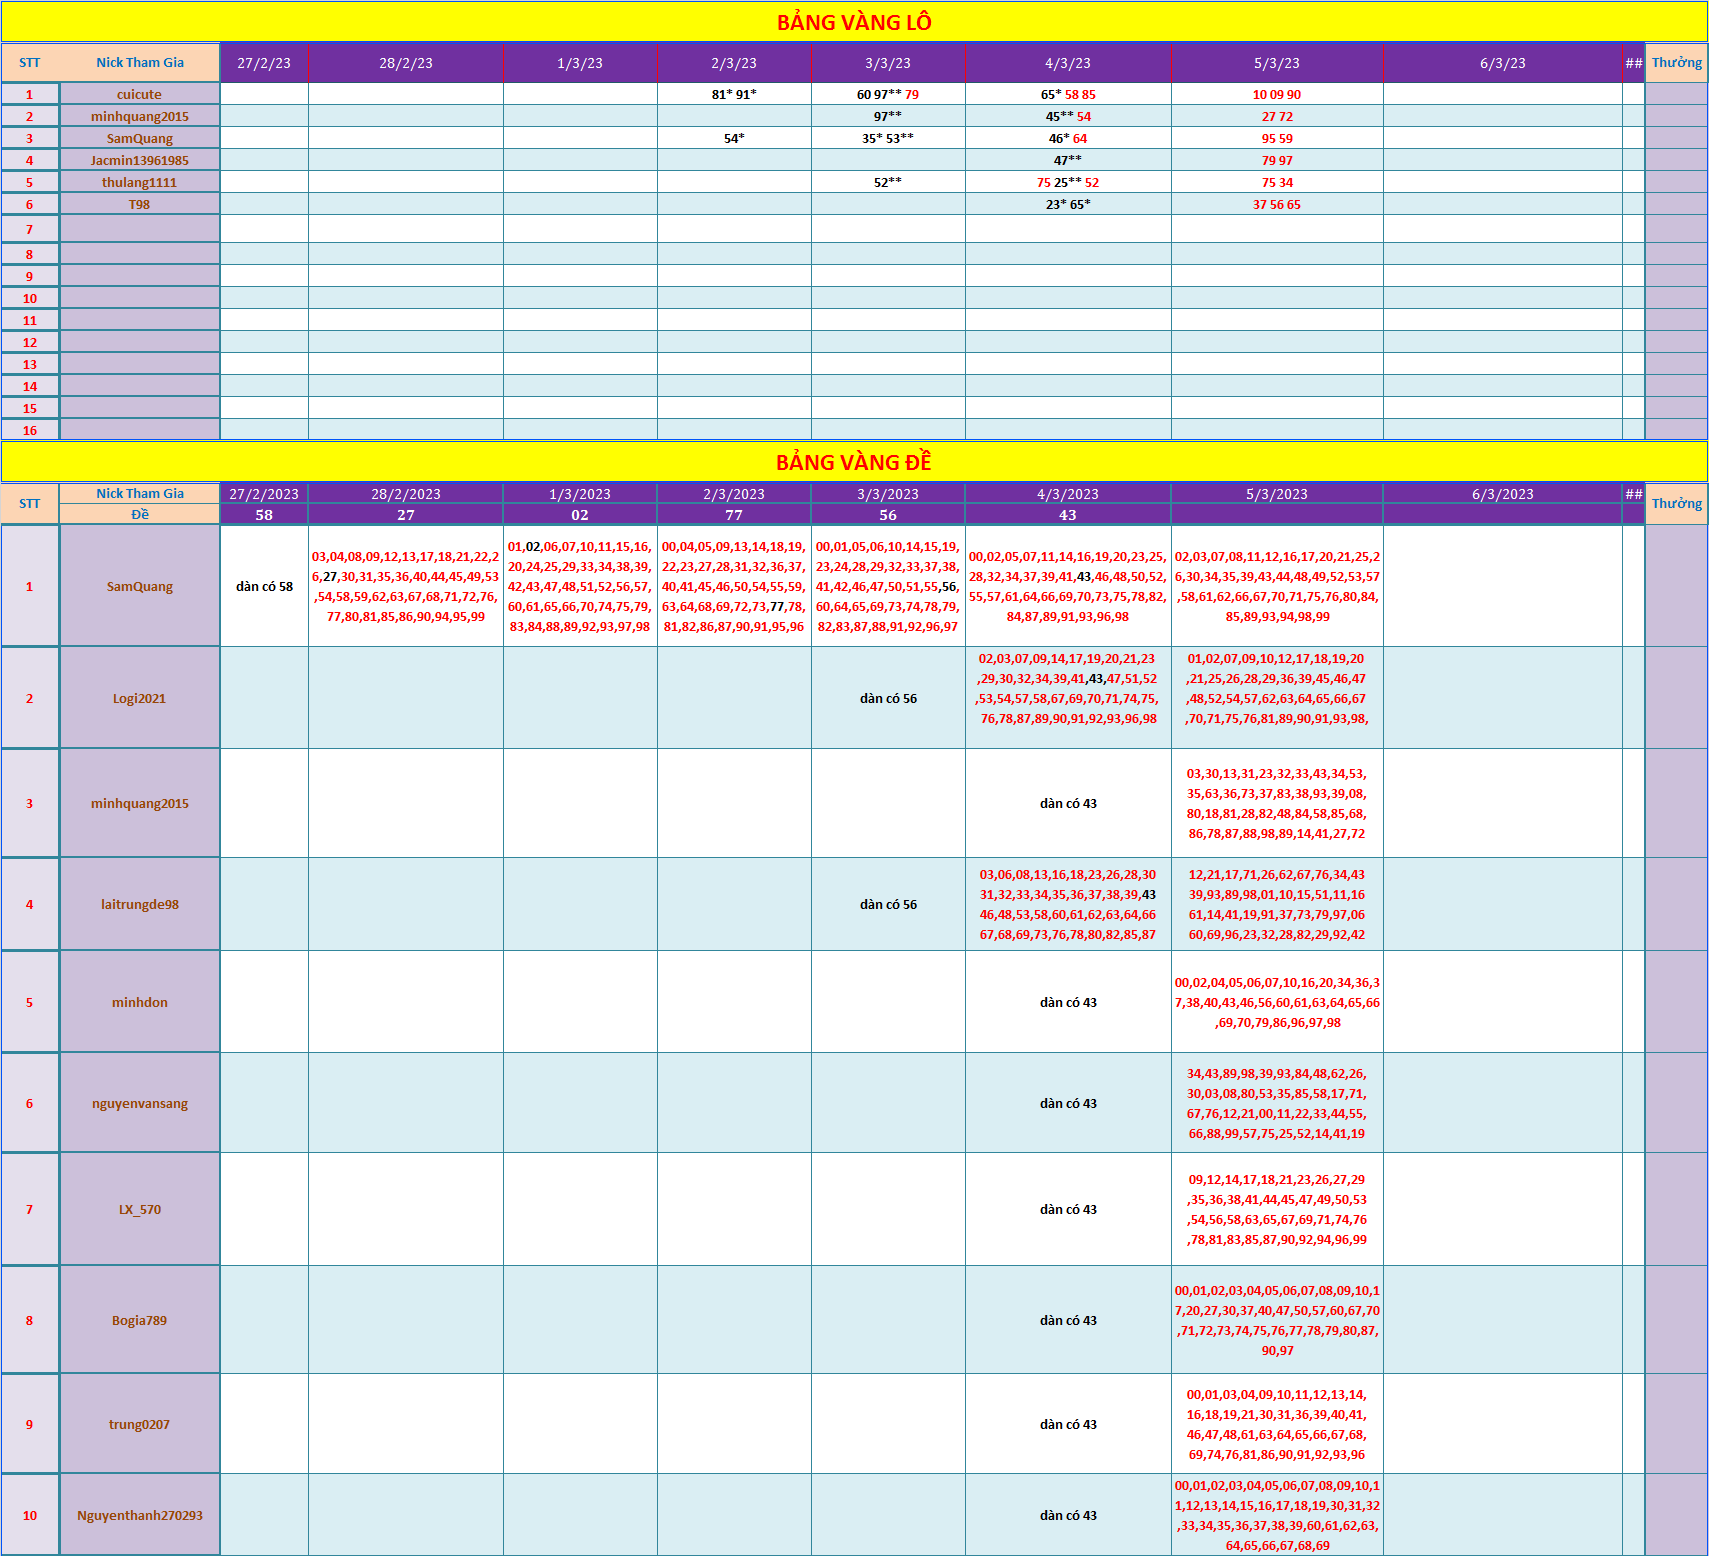Click the BẢNG VÀNG LÔ title banner
Screen dimensions: 1709x1556
[854, 22]
